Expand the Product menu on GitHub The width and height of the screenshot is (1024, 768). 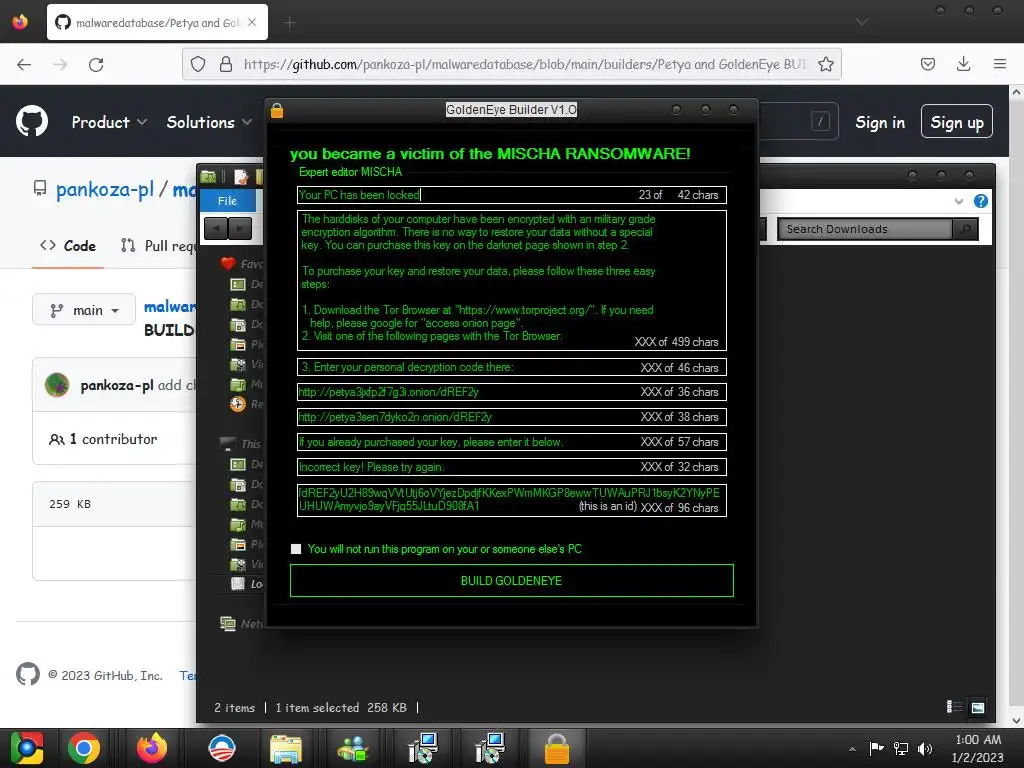[x=109, y=122]
